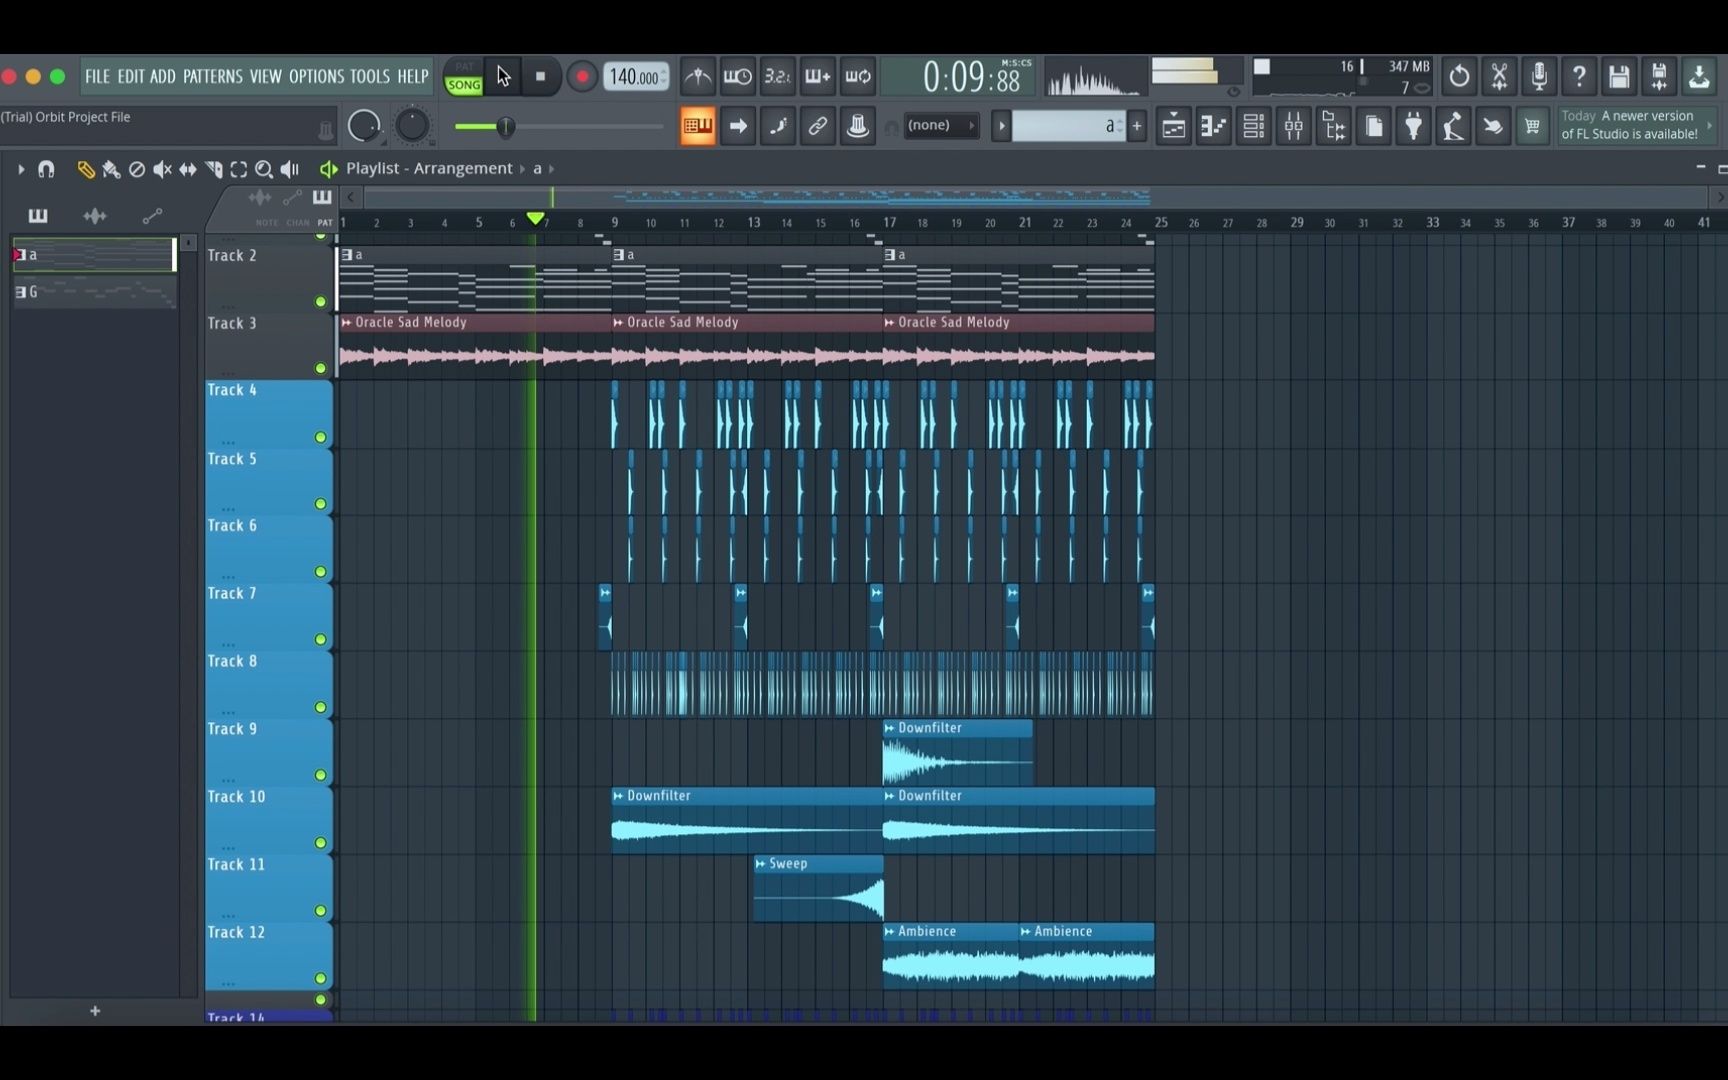Click the stop playback button
Screen dimensions: 1728x1080
541,76
